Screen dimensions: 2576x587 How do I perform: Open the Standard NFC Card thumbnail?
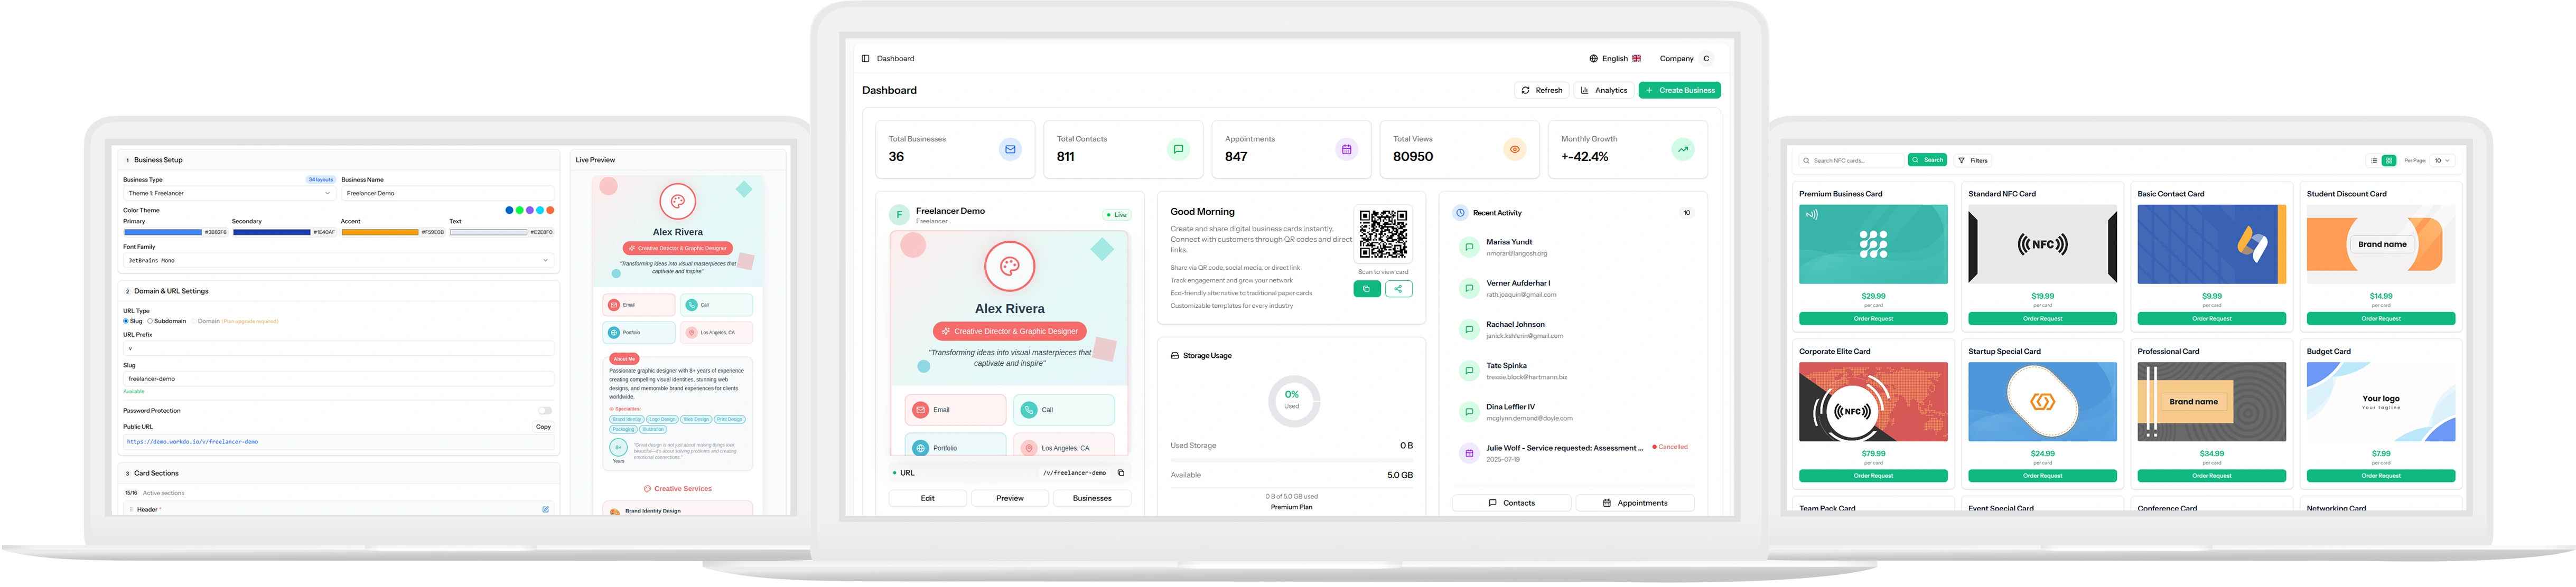2042,245
